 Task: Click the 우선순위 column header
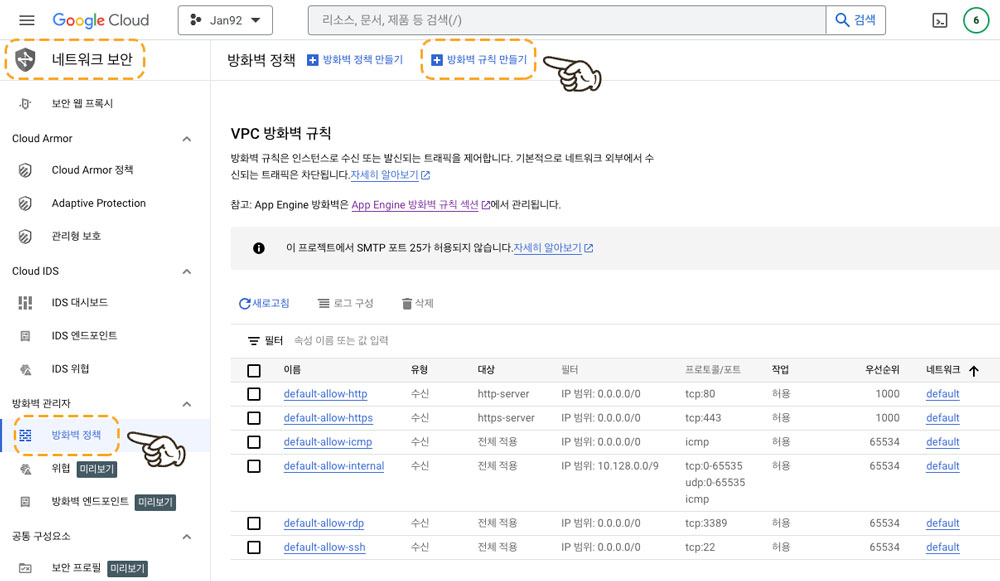882,370
